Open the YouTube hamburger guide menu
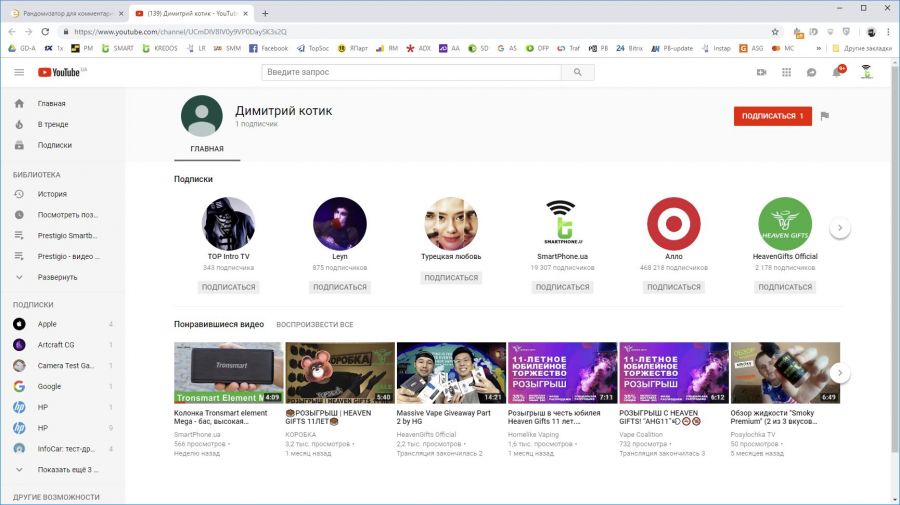Screen dimensions: 900x505 pos(19,72)
